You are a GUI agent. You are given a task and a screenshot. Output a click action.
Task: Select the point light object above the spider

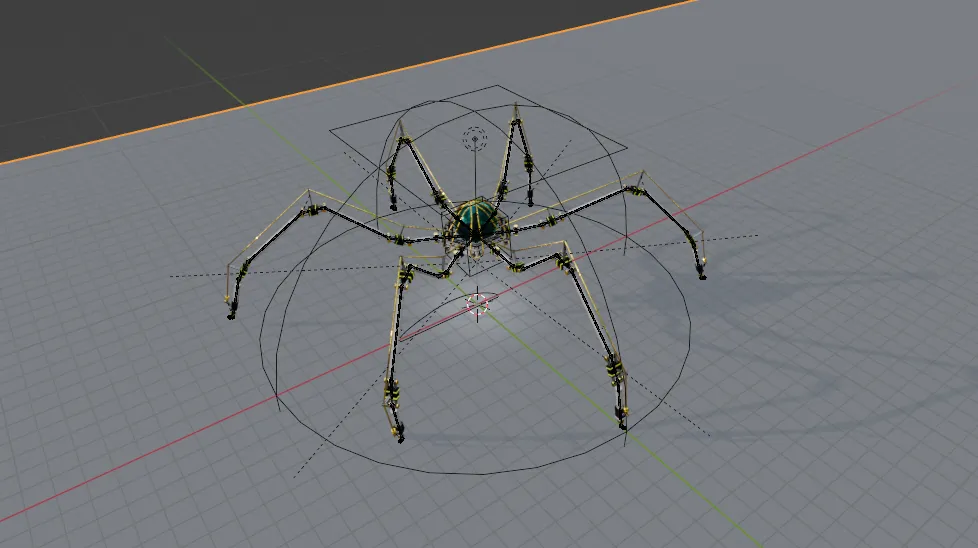[x=475, y=138]
